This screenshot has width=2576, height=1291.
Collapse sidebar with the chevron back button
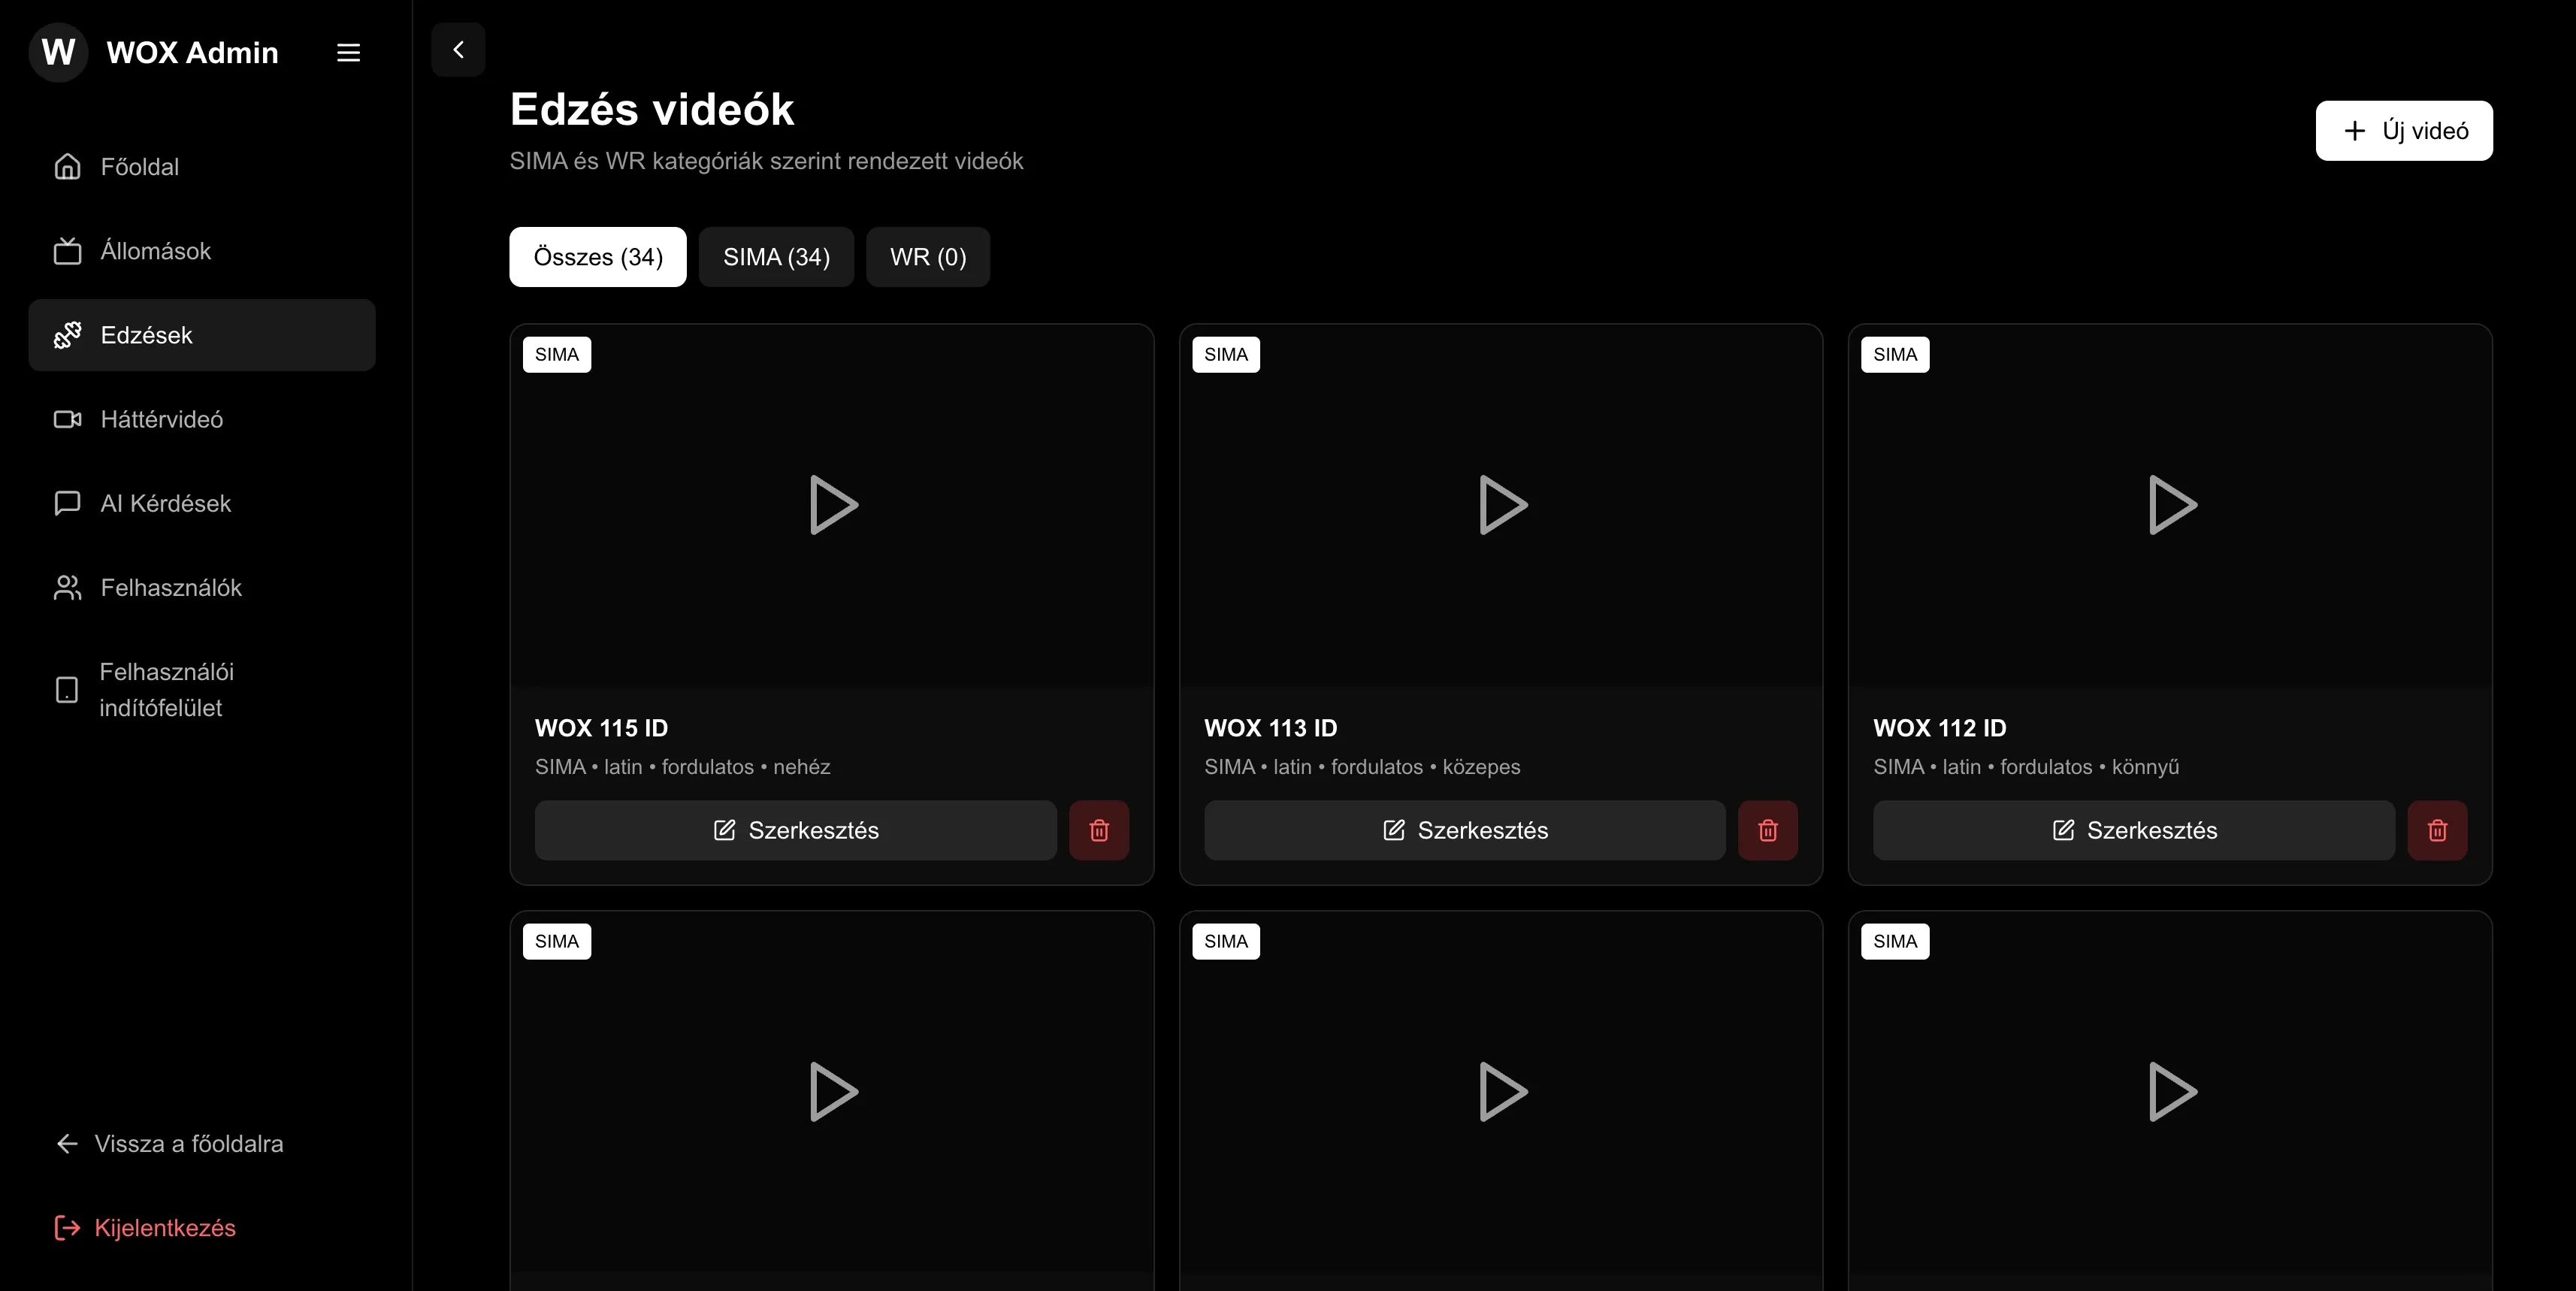458,49
